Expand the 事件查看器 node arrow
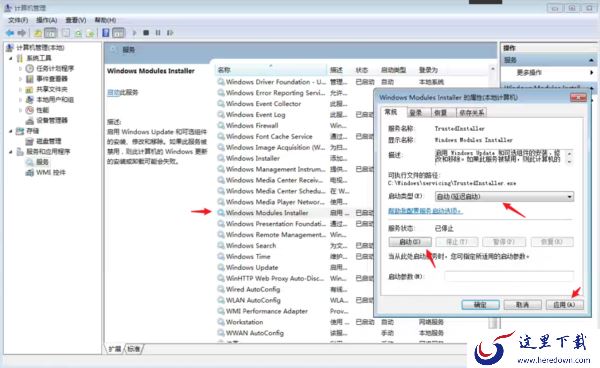Screen dimensions: 600x368 tap(21, 79)
